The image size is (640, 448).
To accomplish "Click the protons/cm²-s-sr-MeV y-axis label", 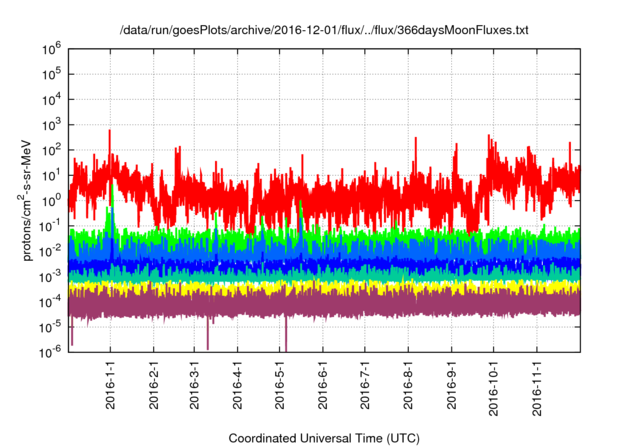I will pos(29,198).
